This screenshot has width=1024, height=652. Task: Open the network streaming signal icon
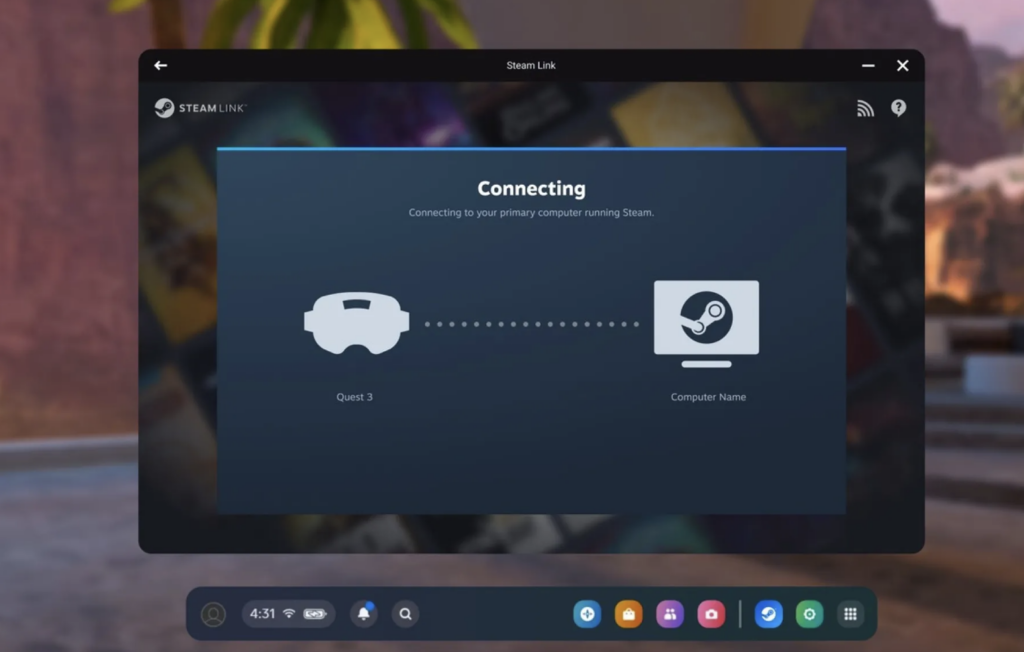[x=865, y=108]
